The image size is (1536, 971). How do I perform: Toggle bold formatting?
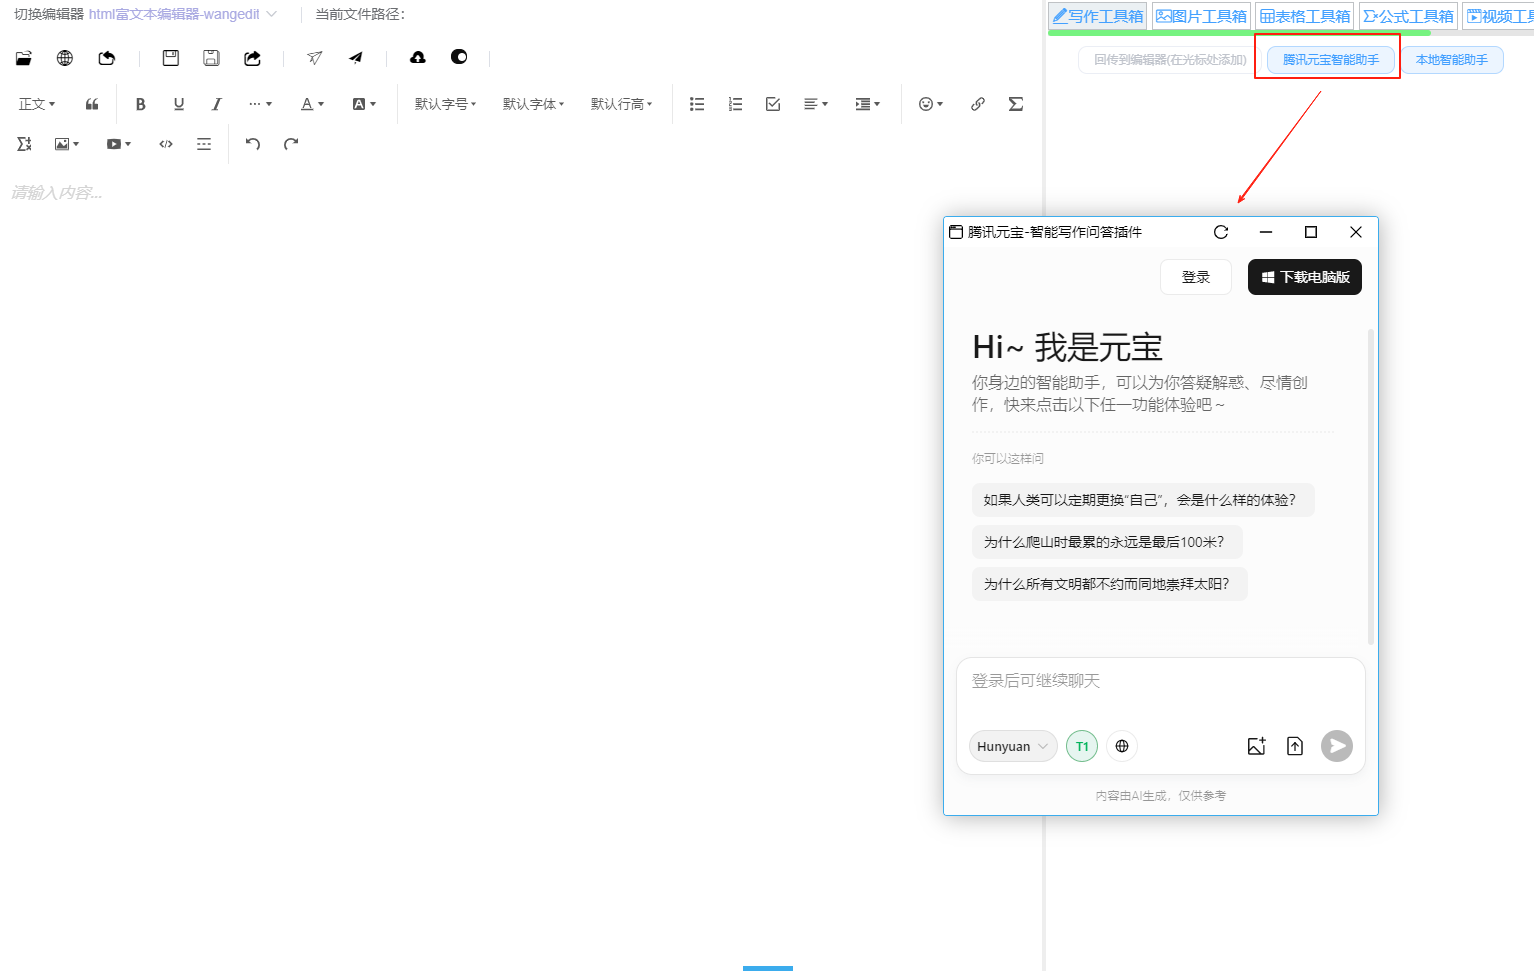(x=140, y=104)
